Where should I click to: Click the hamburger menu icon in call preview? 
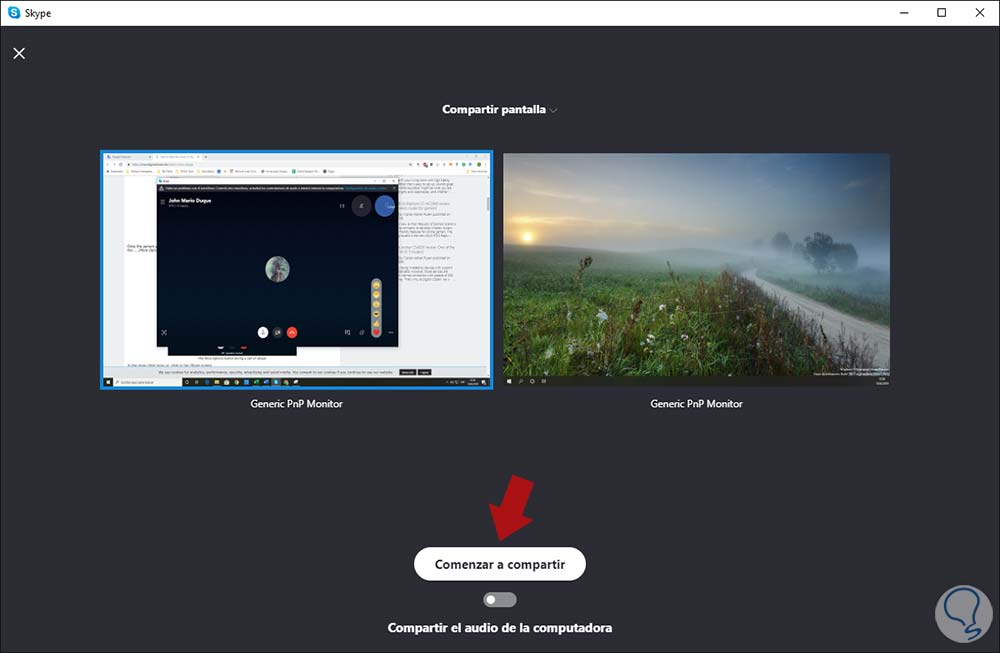(162, 202)
